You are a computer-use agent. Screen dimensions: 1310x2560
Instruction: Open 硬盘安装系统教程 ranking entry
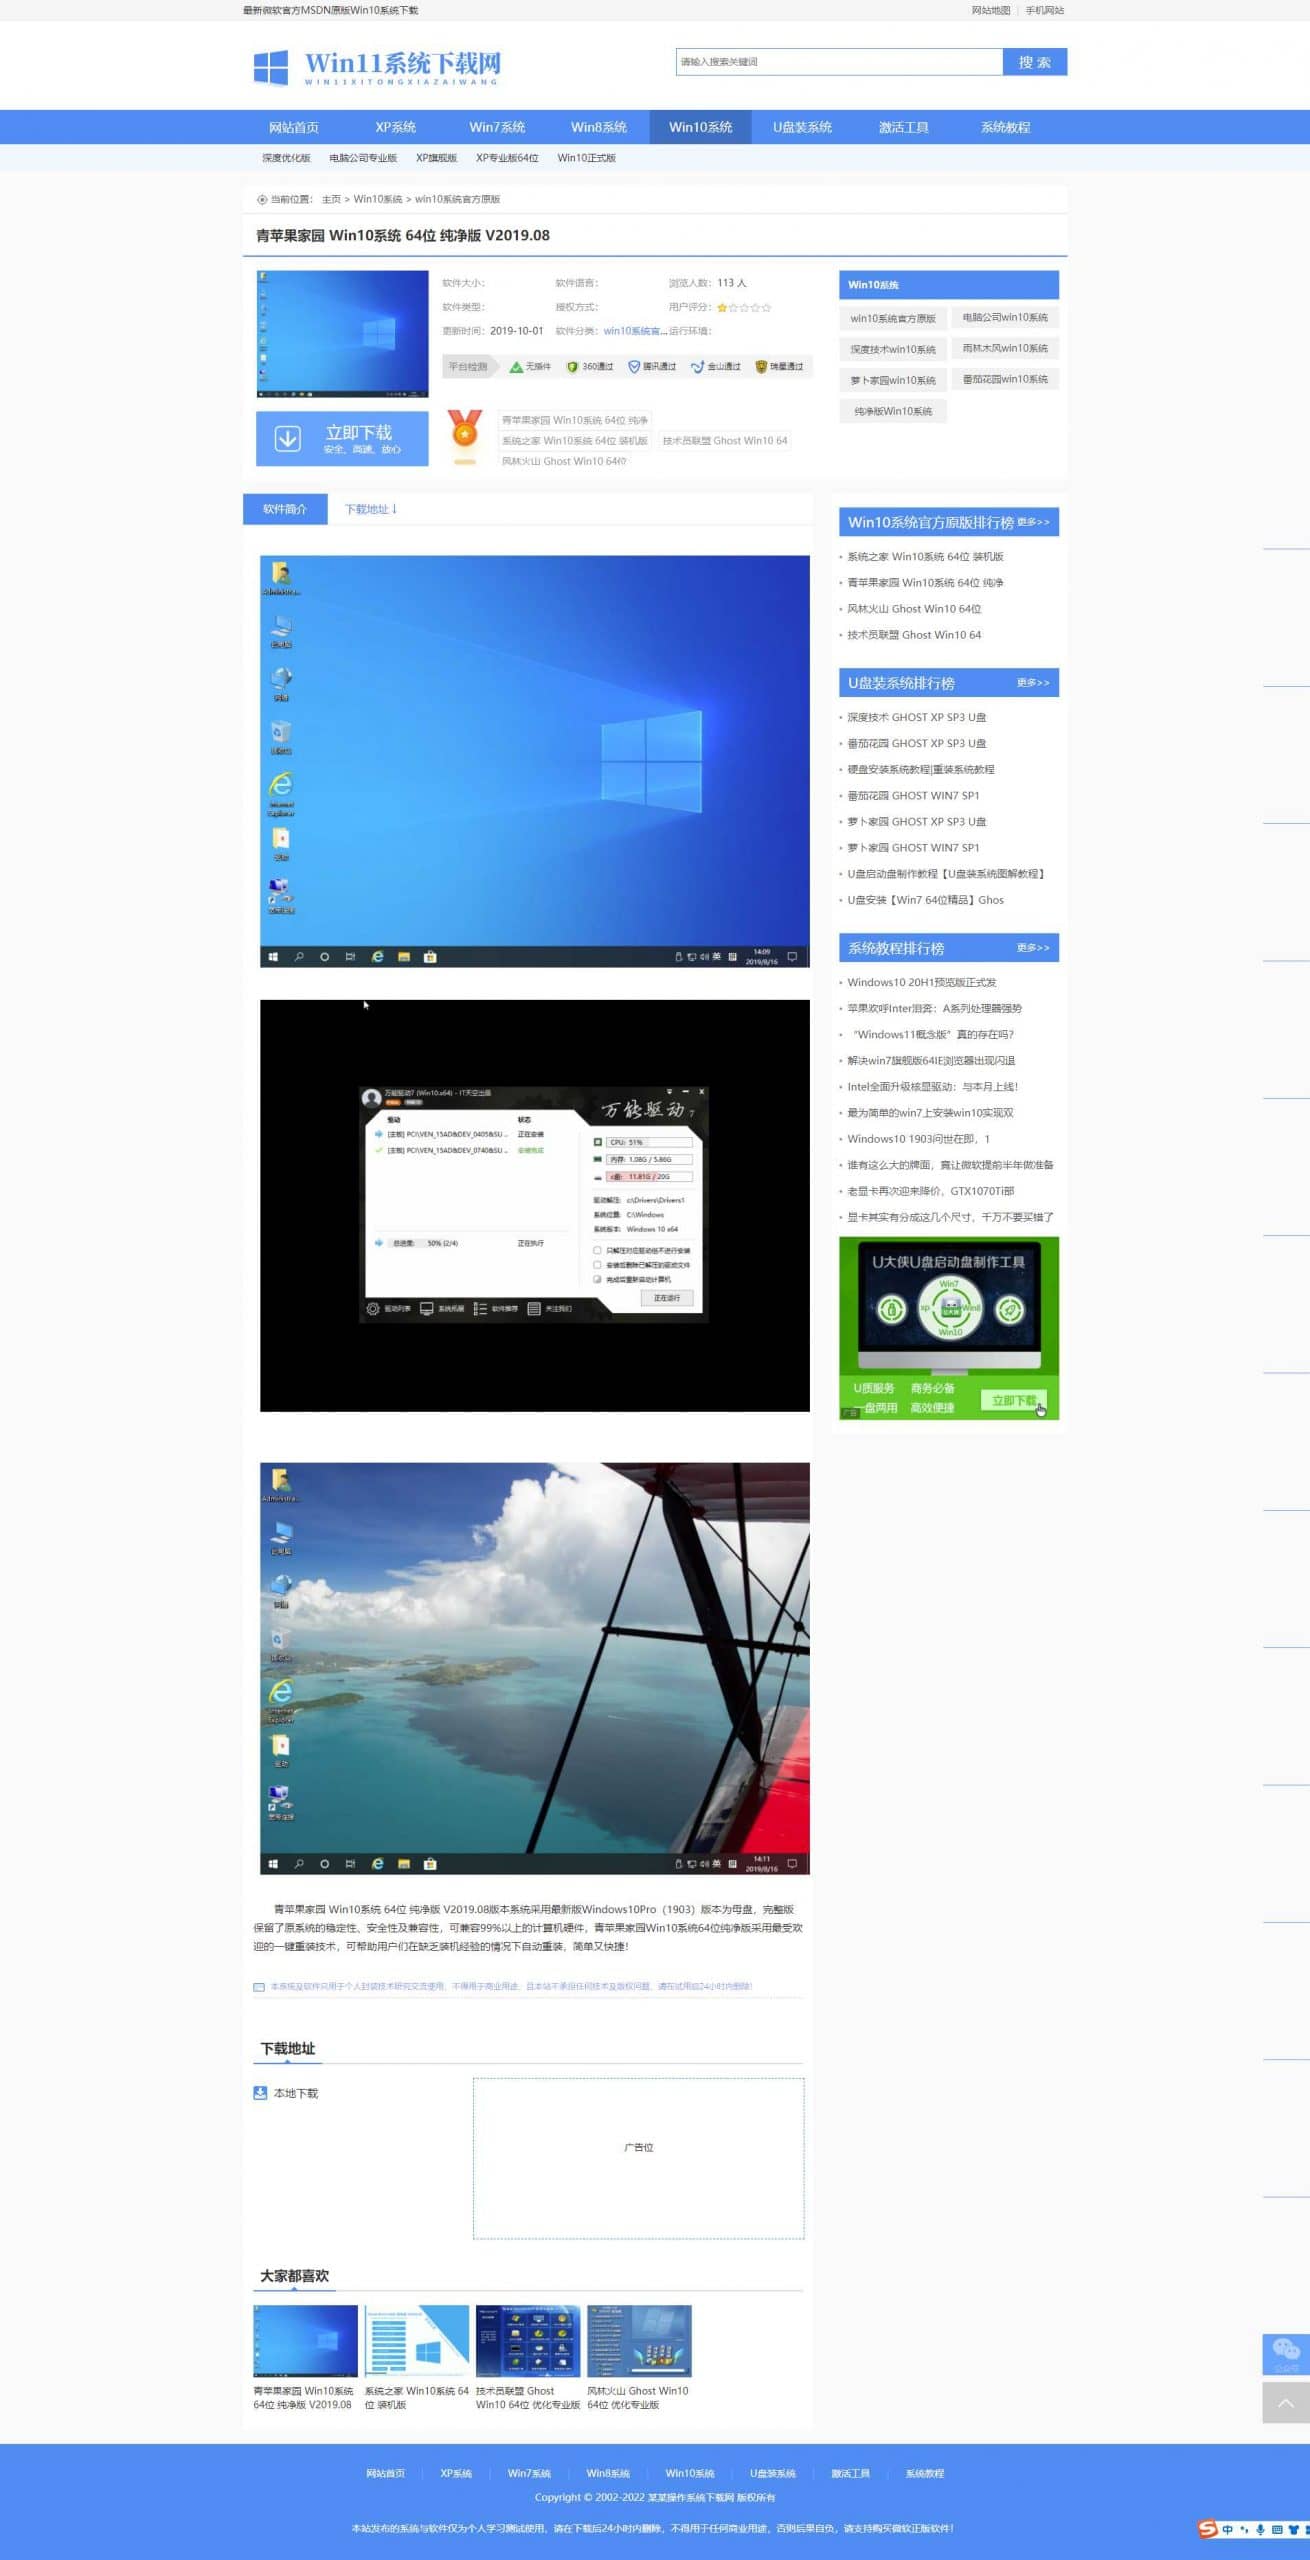[920, 769]
